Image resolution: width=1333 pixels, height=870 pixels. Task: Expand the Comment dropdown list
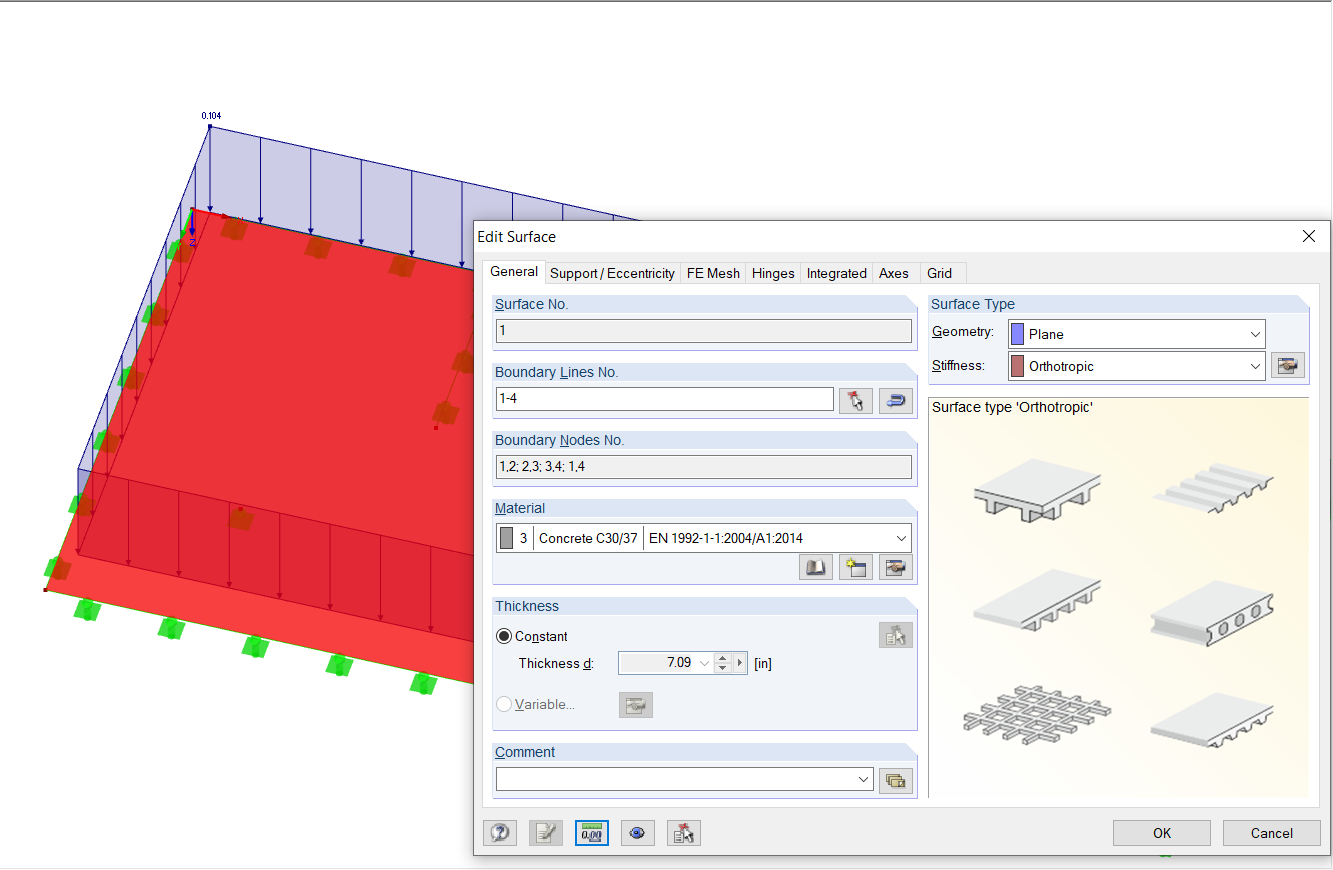(862, 778)
